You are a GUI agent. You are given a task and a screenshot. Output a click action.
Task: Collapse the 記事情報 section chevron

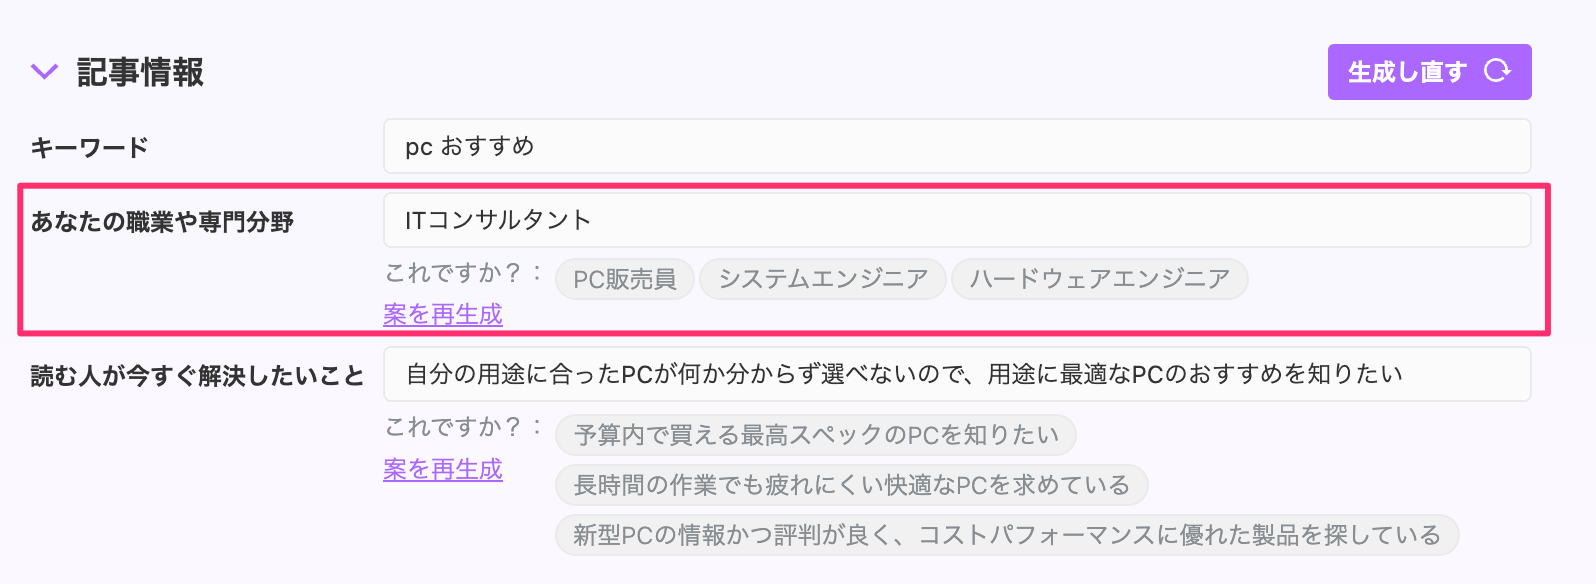pyautogui.click(x=44, y=72)
